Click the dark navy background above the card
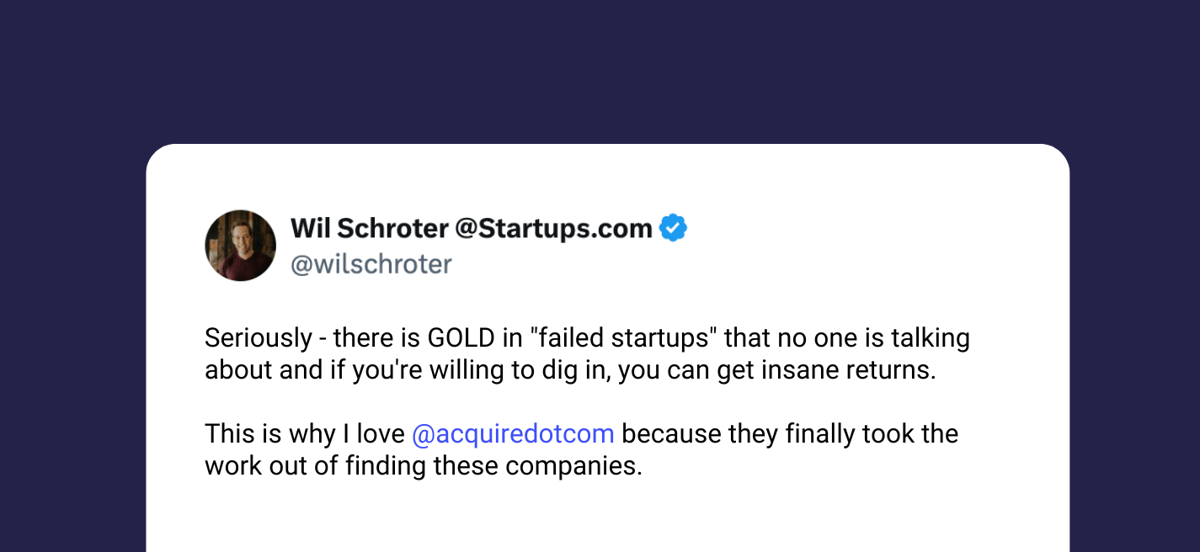 (600, 70)
